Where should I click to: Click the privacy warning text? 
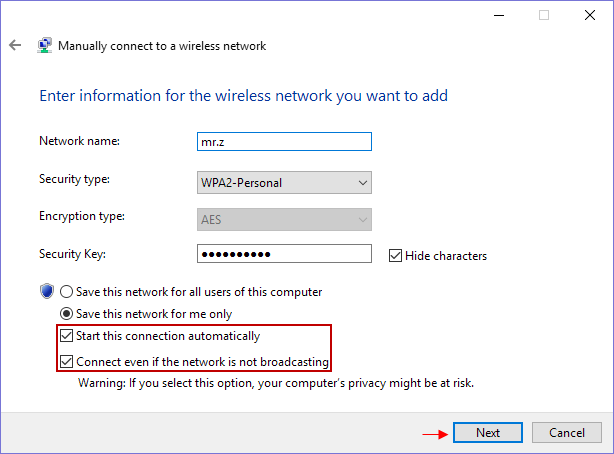pyautogui.click(x=275, y=383)
